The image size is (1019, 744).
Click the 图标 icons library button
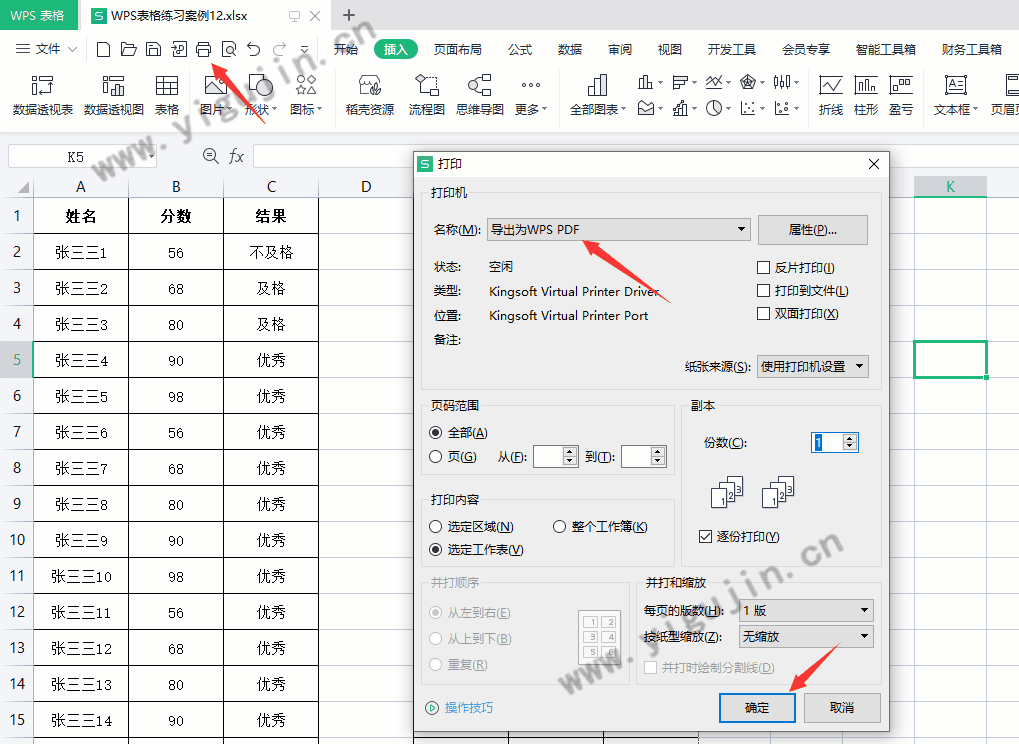[306, 95]
